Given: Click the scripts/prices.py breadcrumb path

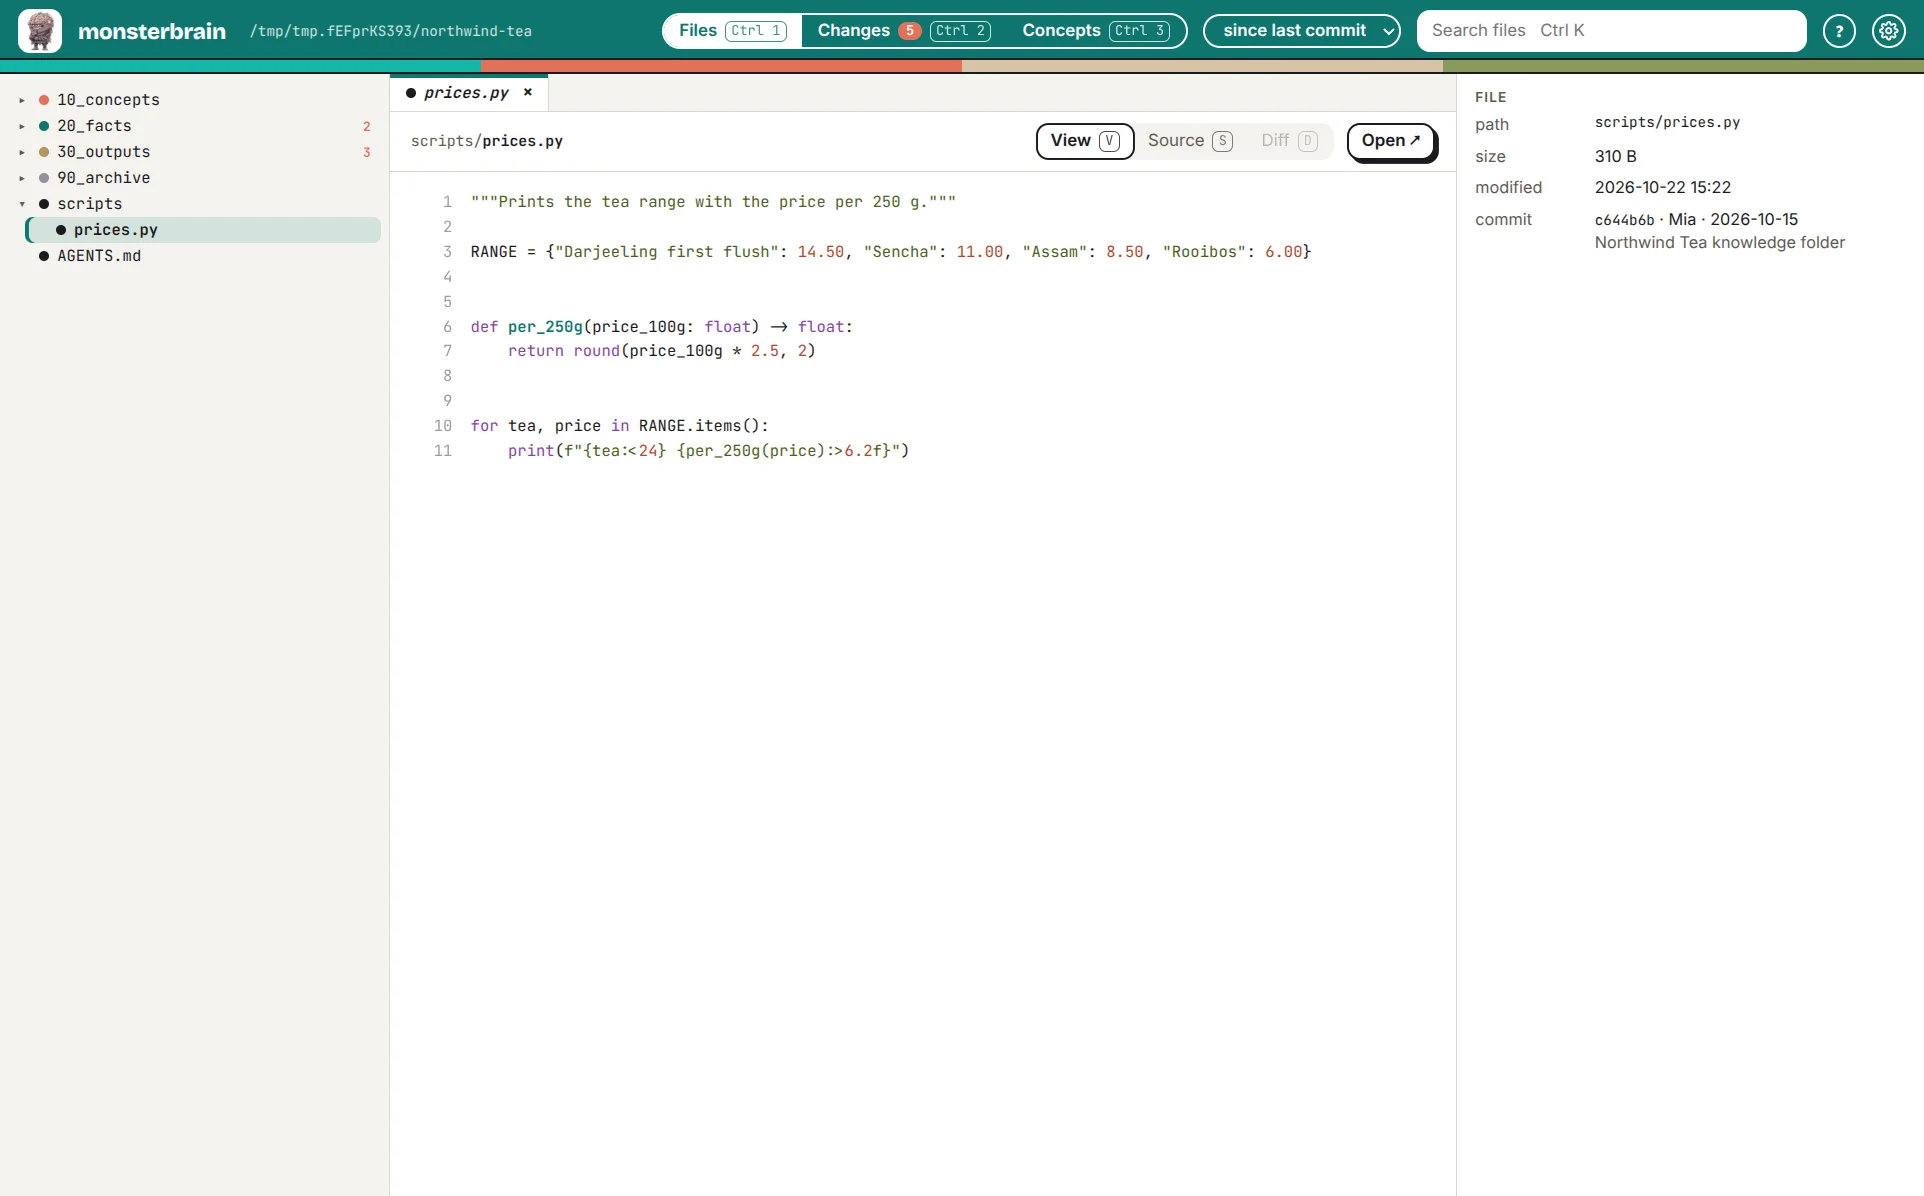Looking at the screenshot, I should 487,141.
